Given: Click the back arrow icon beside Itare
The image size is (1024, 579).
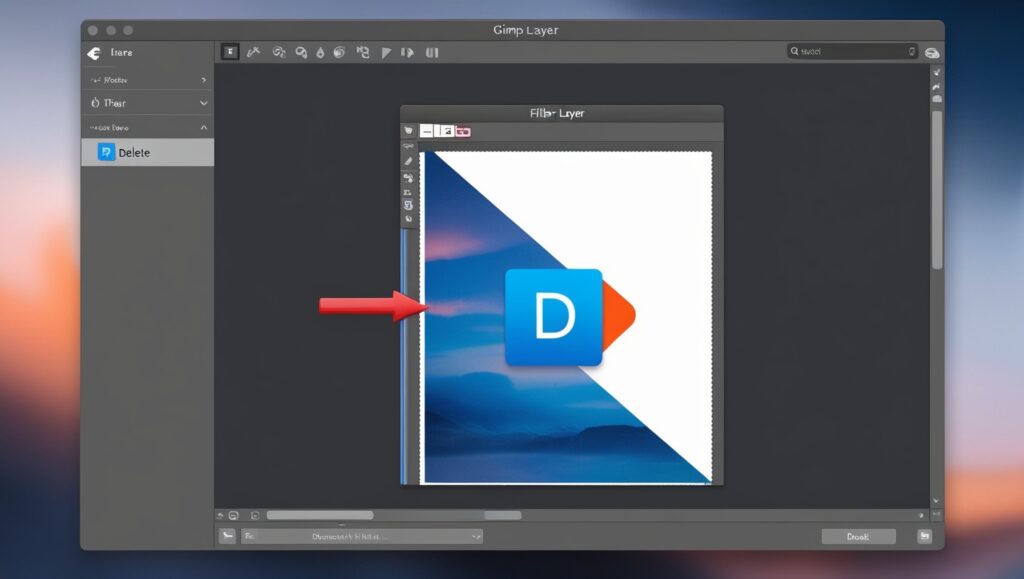Looking at the screenshot, I should 94,53.
